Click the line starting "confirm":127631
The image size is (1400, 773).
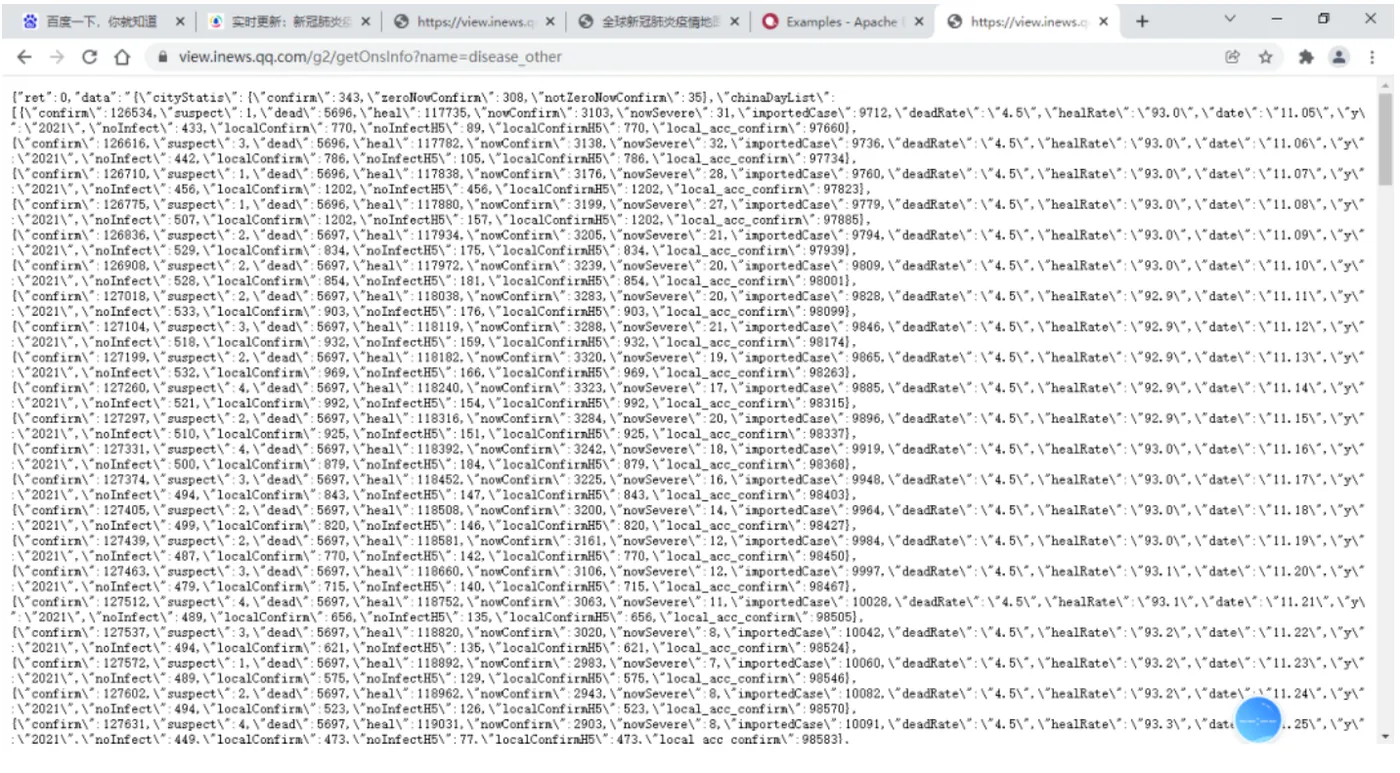click(688, 723)
